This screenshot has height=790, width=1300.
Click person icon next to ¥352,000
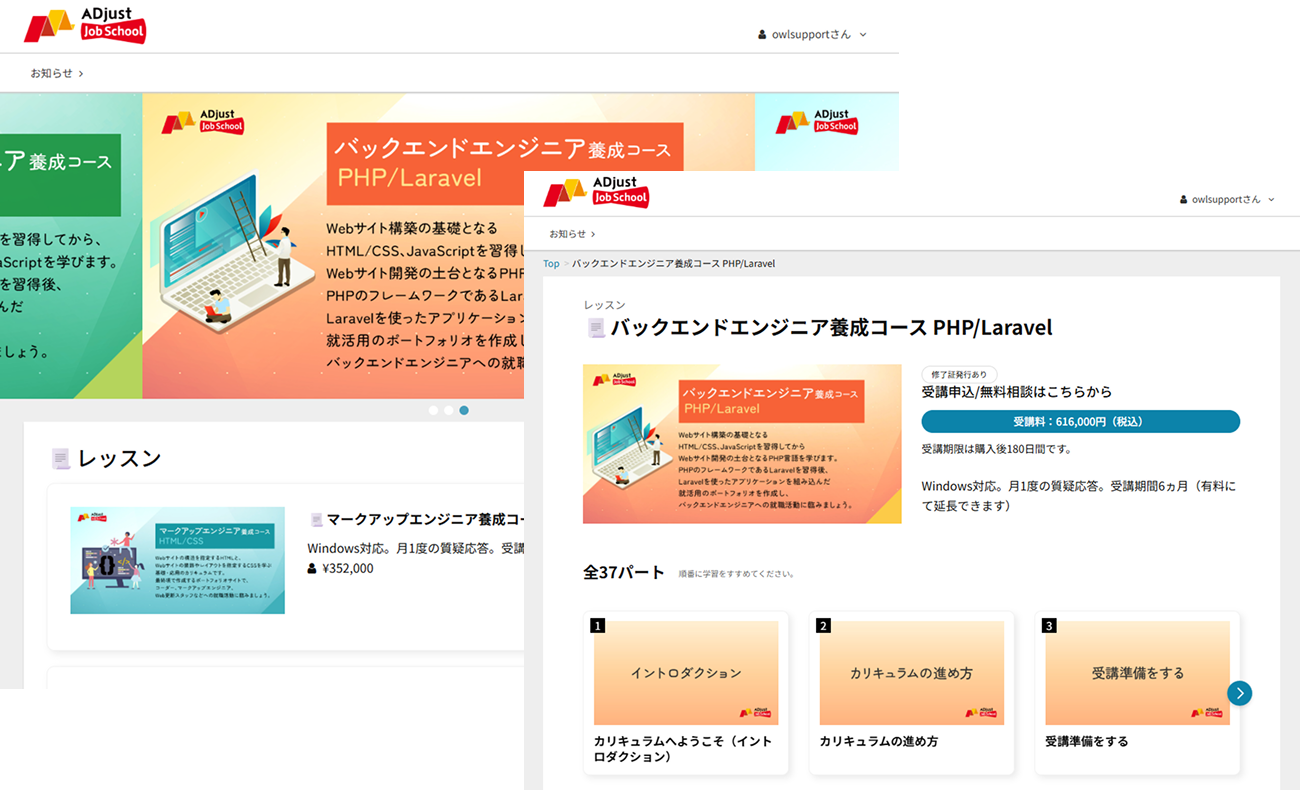tap(312, 568)
